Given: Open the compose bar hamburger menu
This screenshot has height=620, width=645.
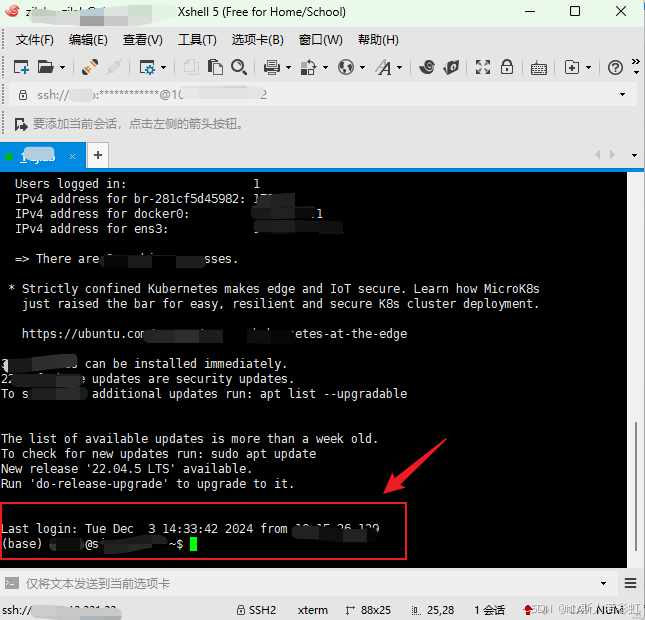Looking at the screenshot, I should pyautogui.click(x=630, y=583).
